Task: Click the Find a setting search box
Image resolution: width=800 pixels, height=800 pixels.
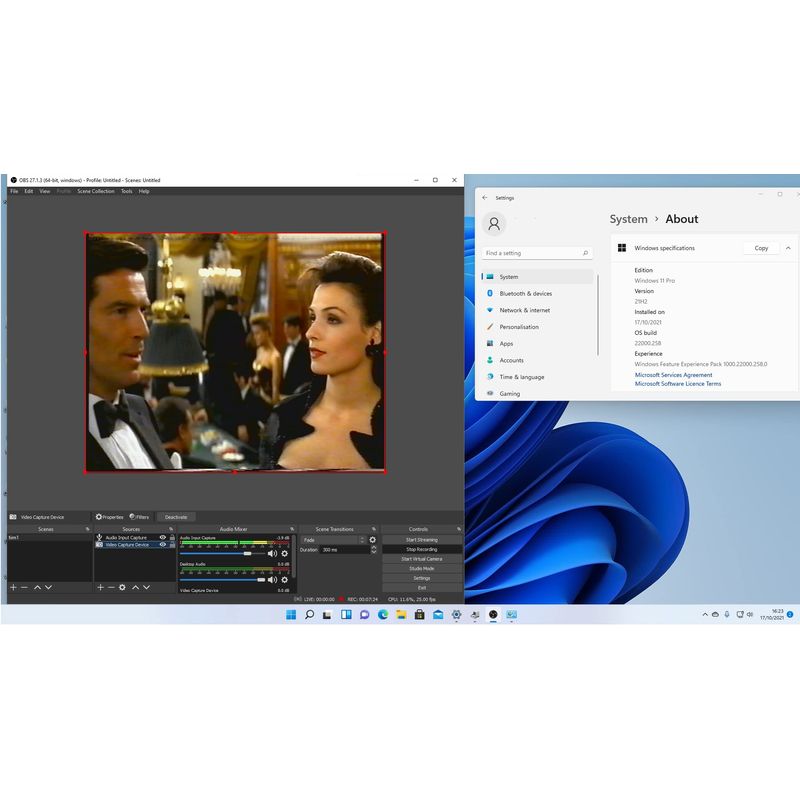Action: [537, 253]
